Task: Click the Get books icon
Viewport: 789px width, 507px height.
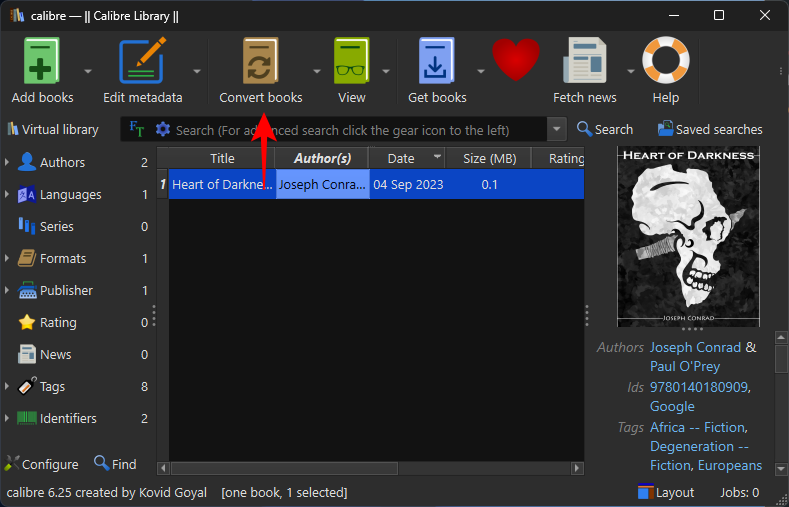Action: coord(437,60)
